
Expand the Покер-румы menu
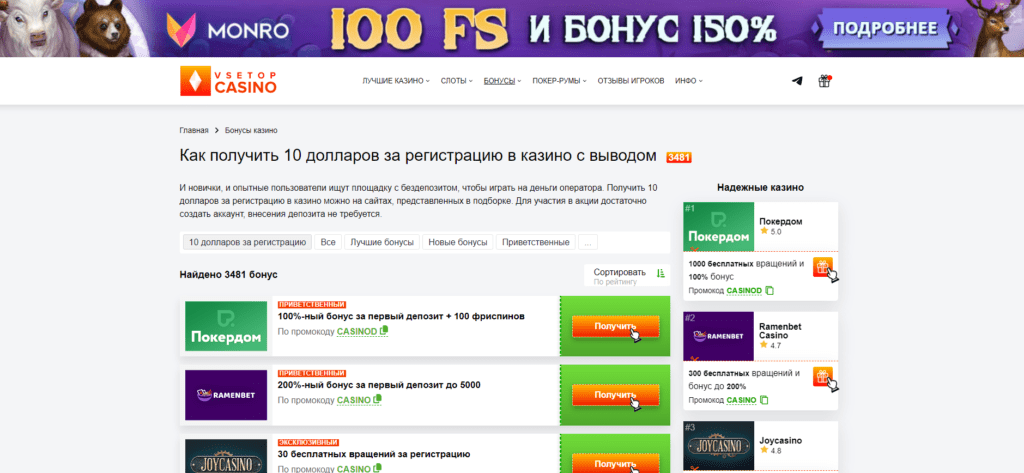tap(559, 81)
